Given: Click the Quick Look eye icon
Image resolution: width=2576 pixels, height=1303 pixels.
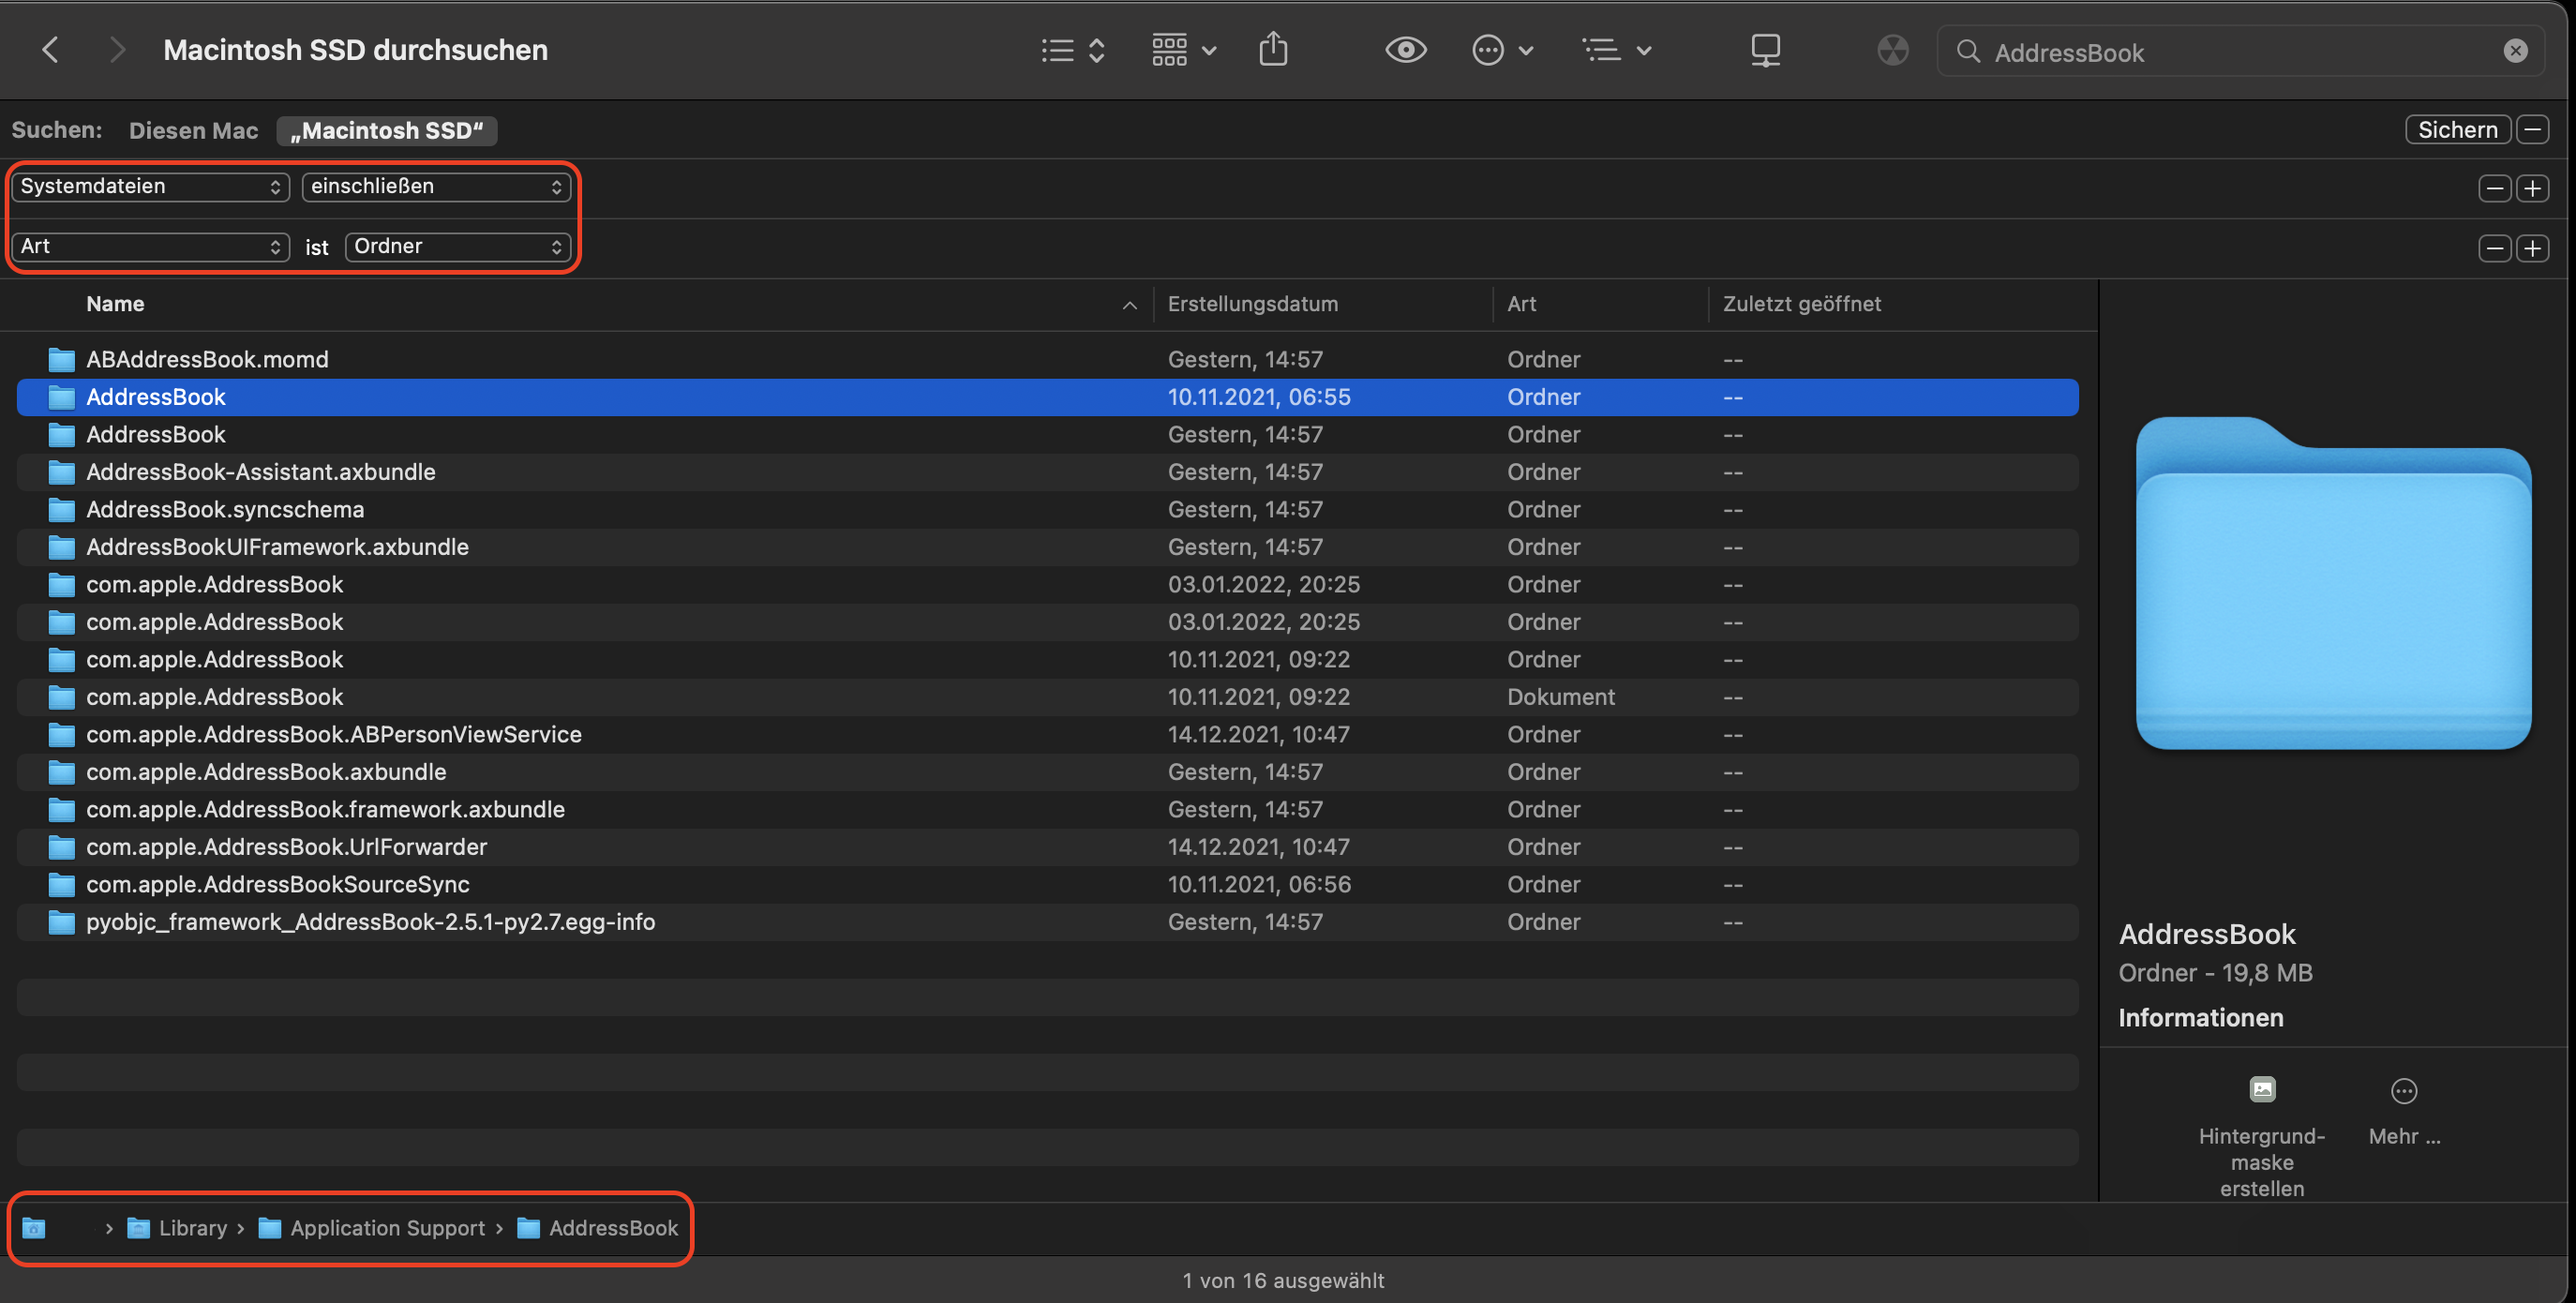Looking at the screenshot, I should pos(1405,50).
